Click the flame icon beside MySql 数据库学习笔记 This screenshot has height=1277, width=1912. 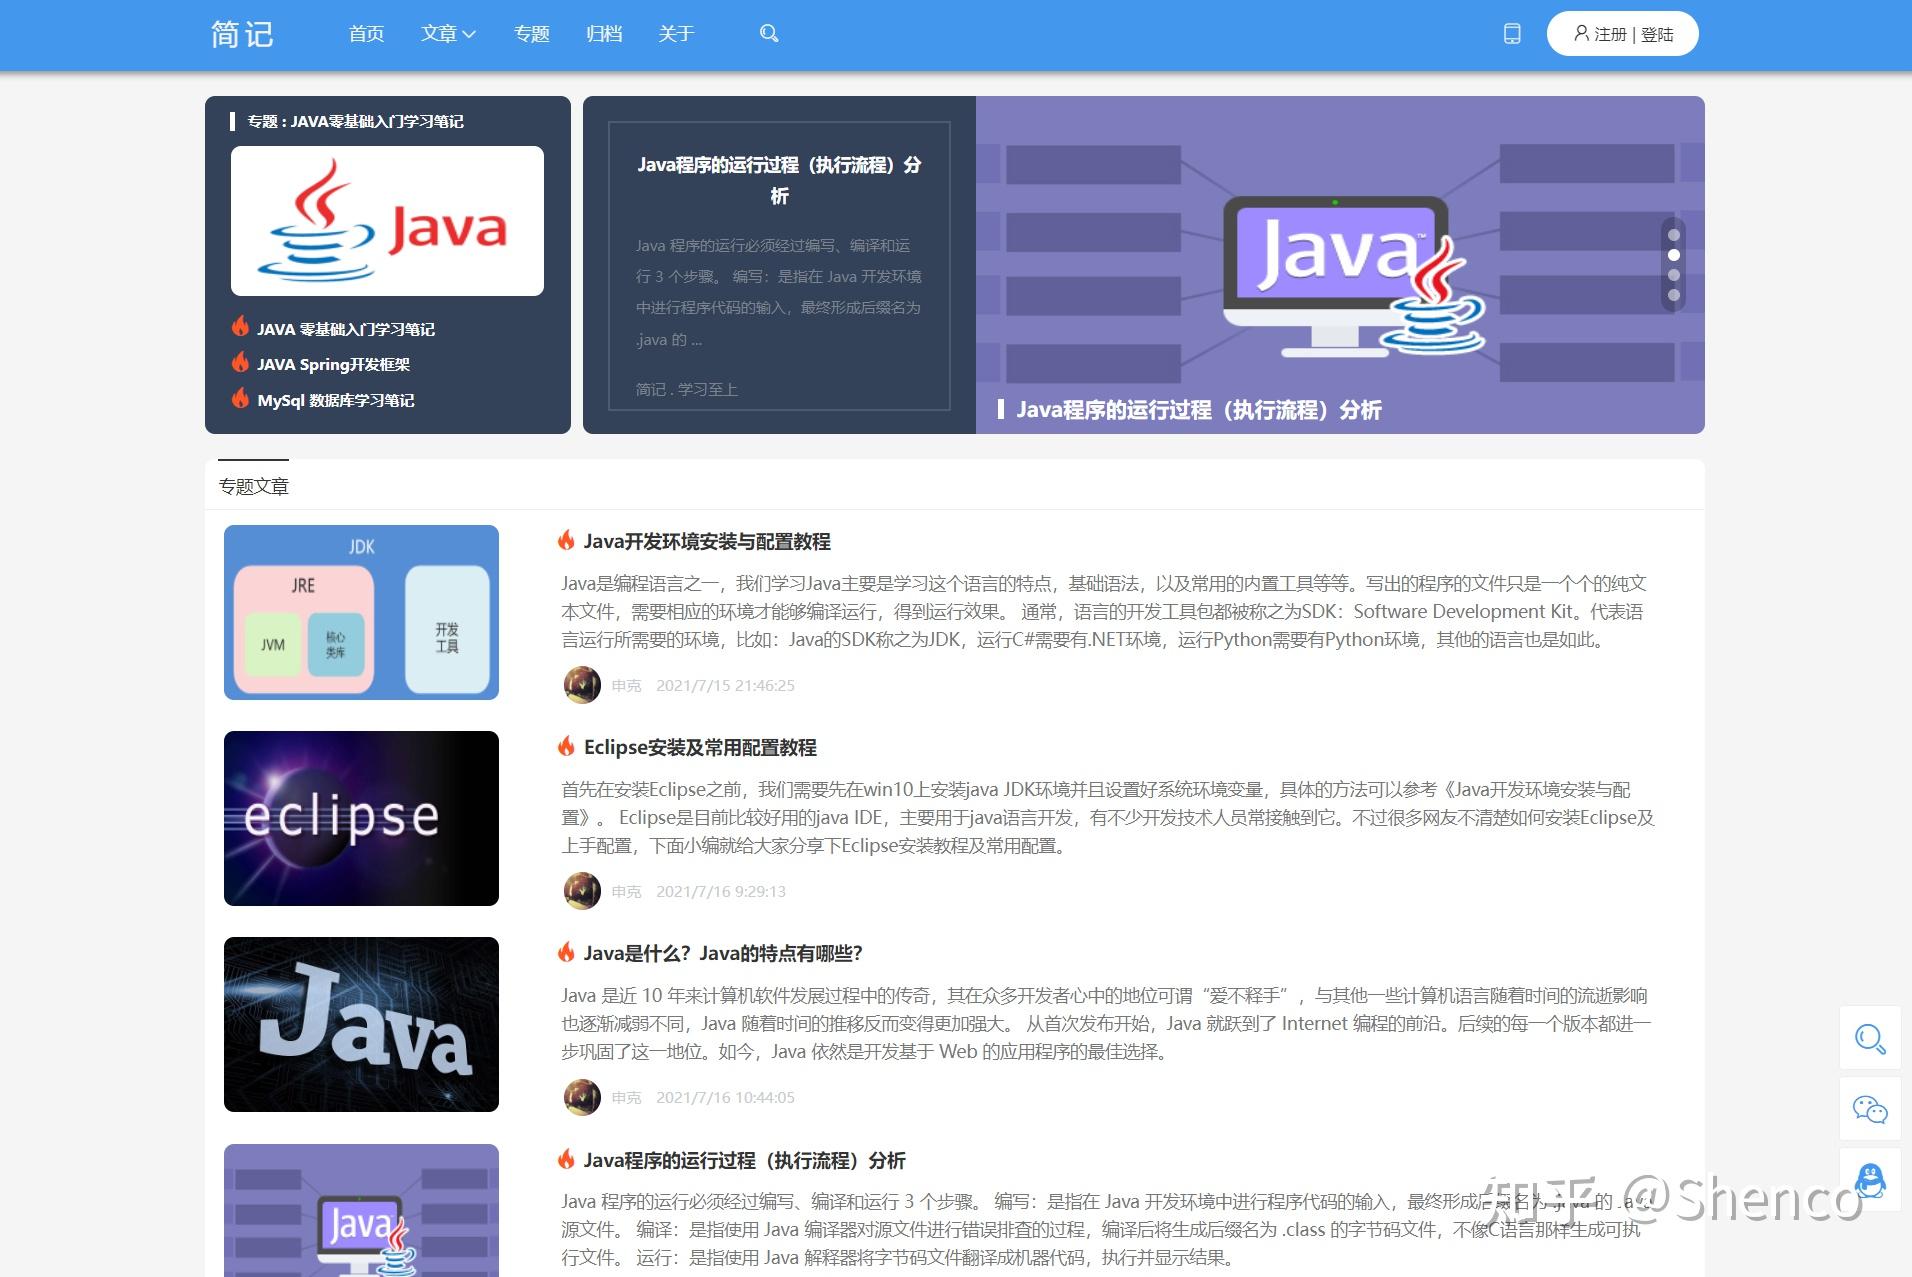click(x=240, y=398)
